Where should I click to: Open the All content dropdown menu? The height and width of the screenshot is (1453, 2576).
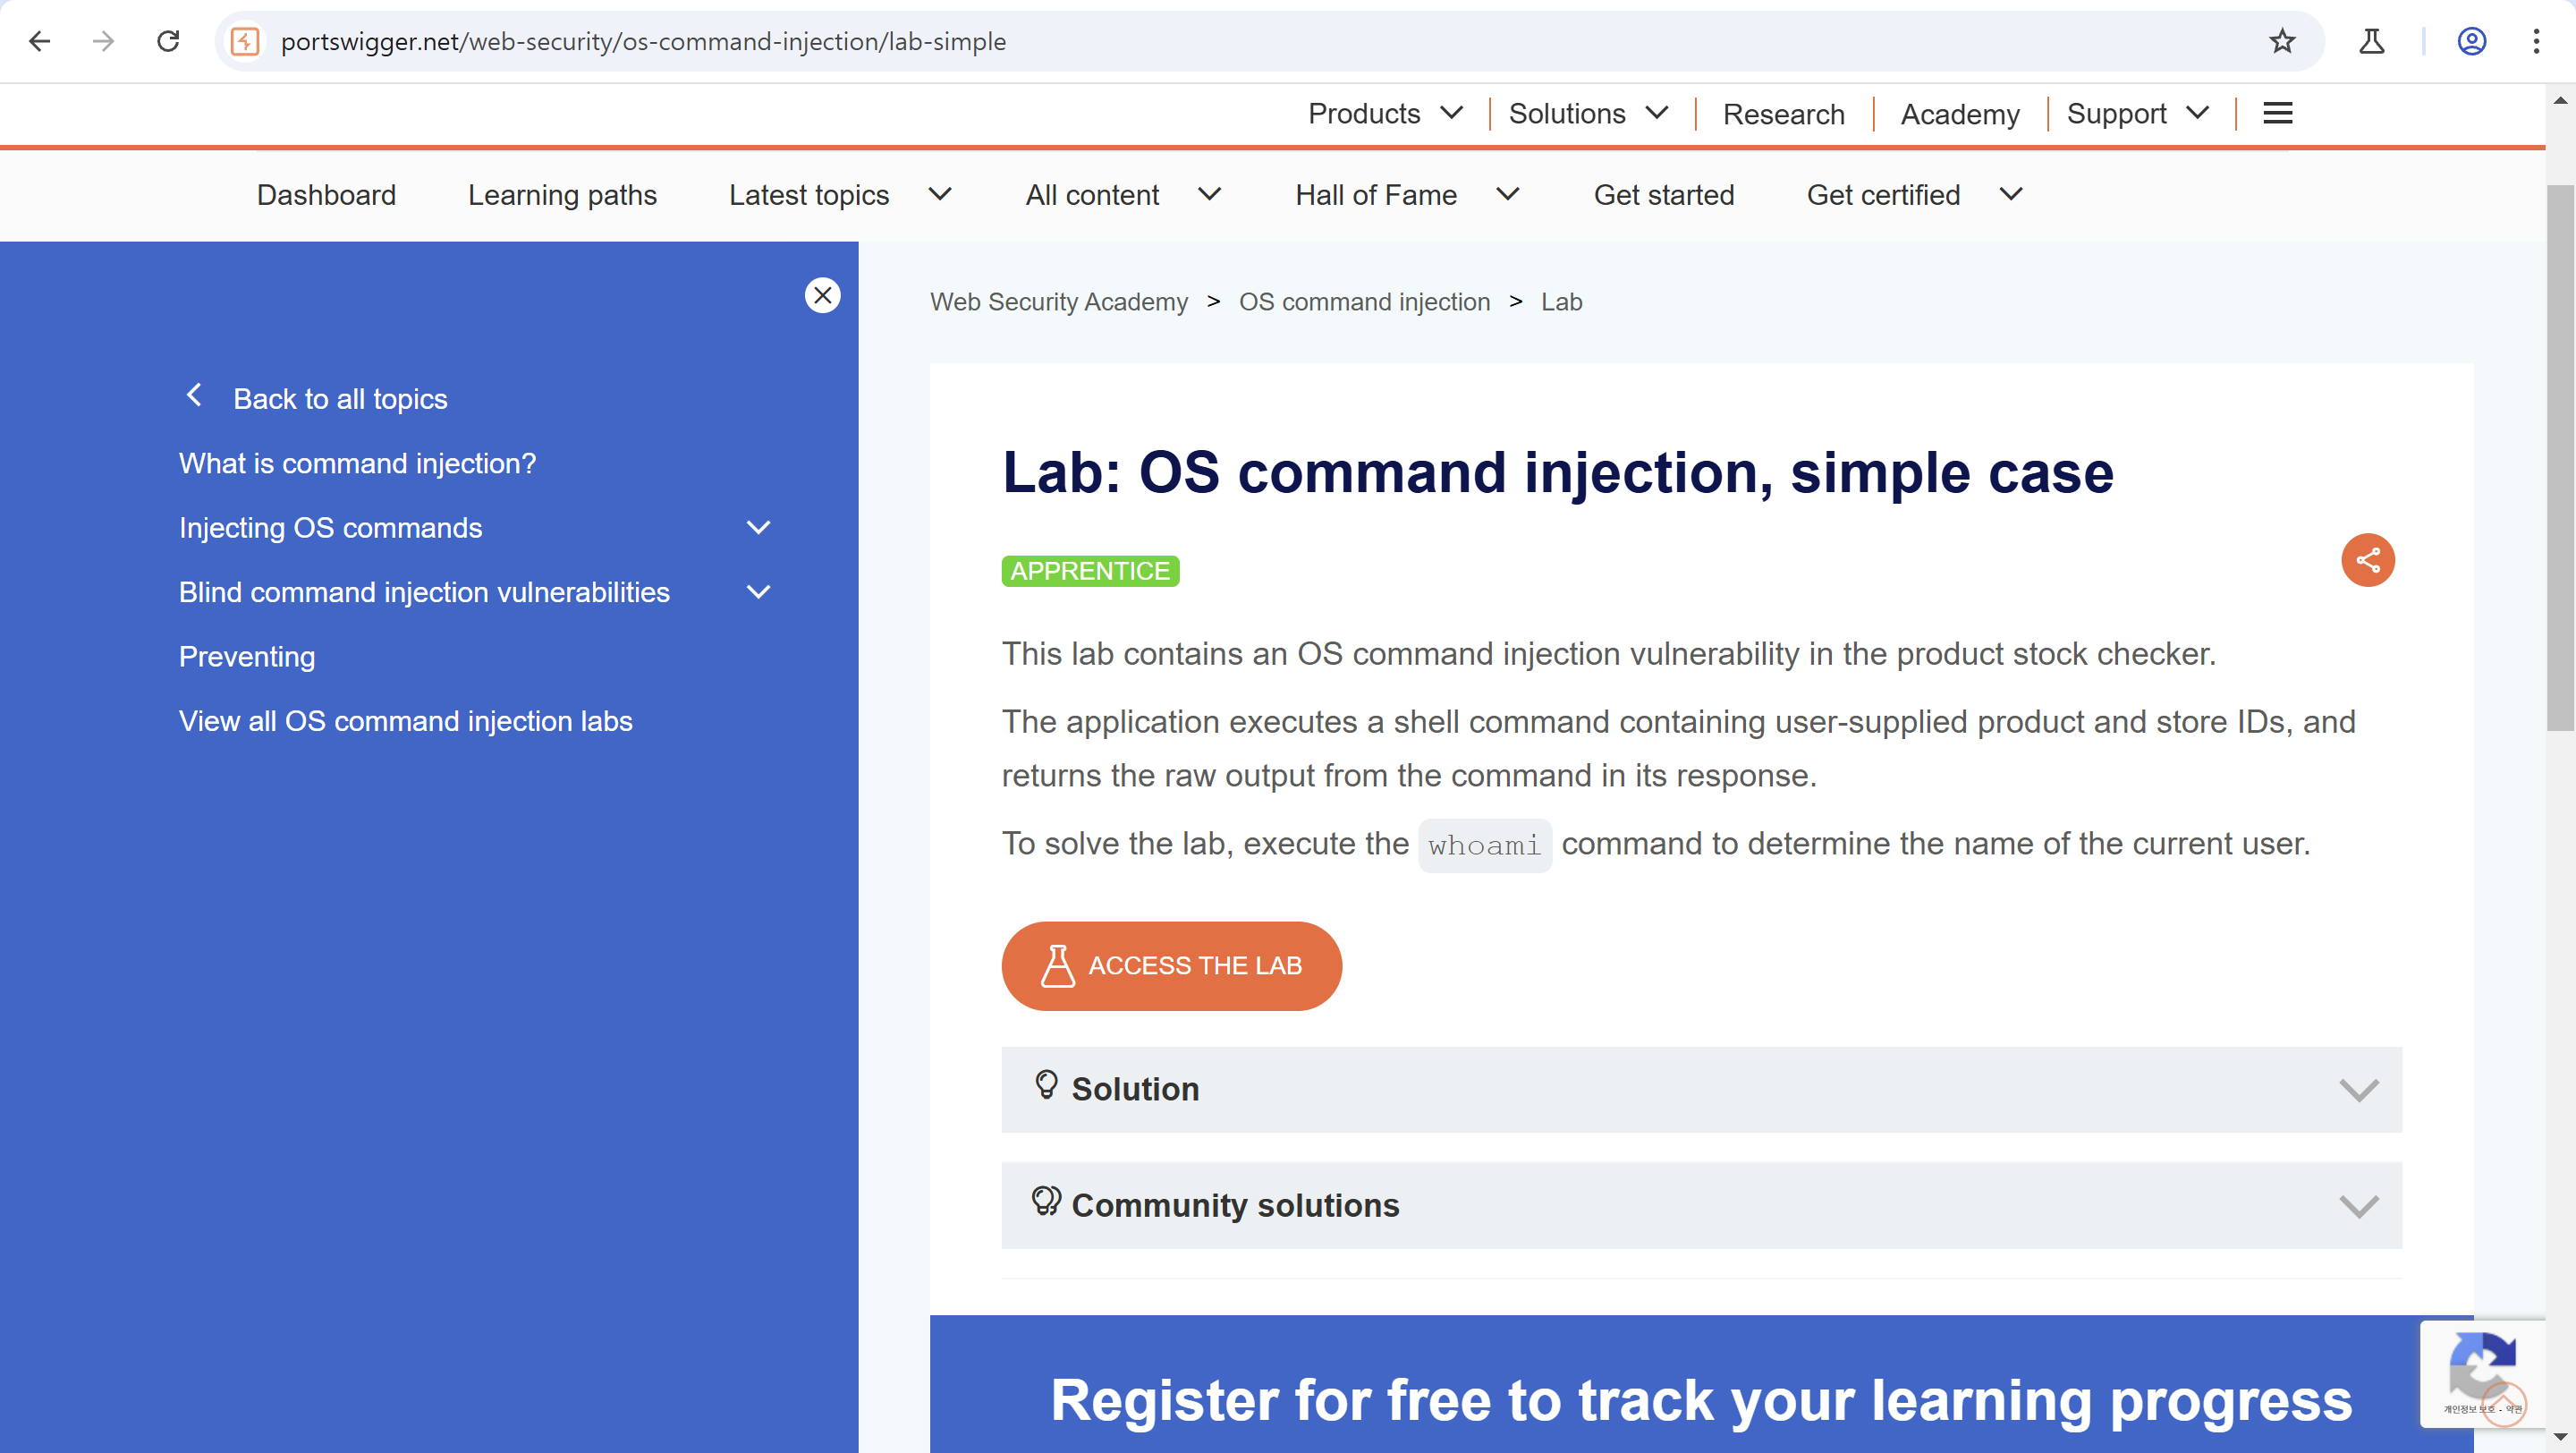pyautogui.click(x=1122, y=195)
